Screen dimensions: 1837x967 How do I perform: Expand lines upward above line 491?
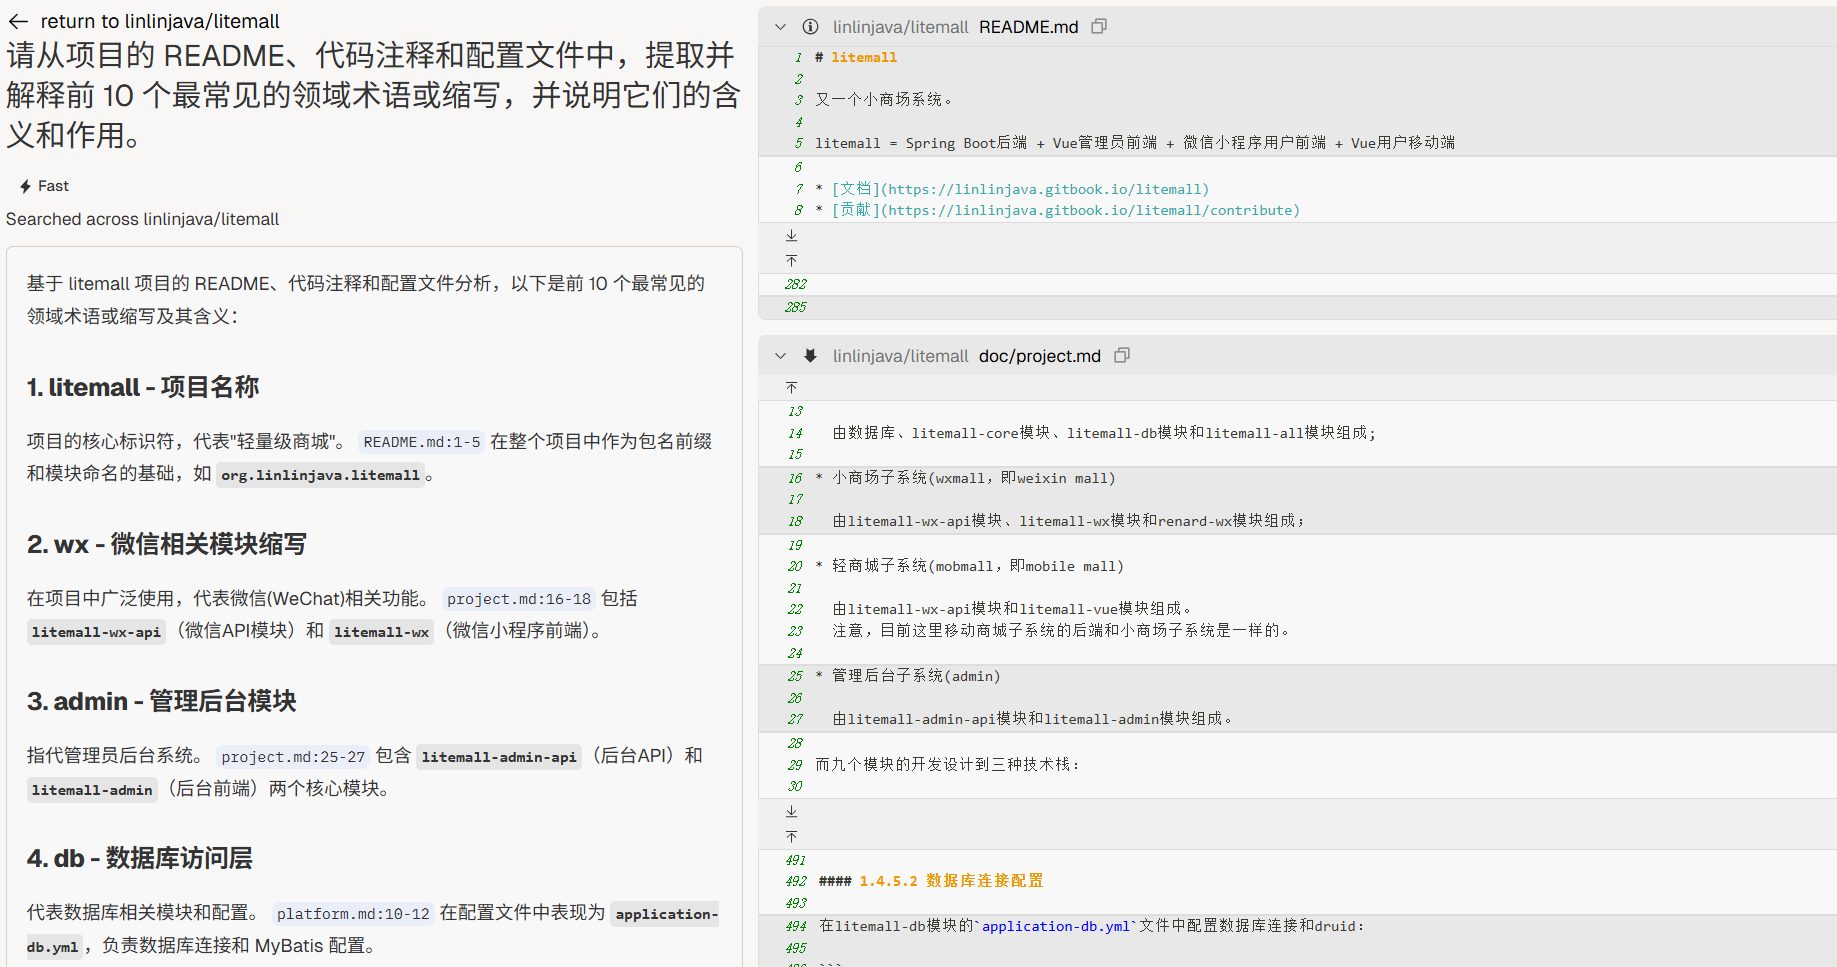791,836
